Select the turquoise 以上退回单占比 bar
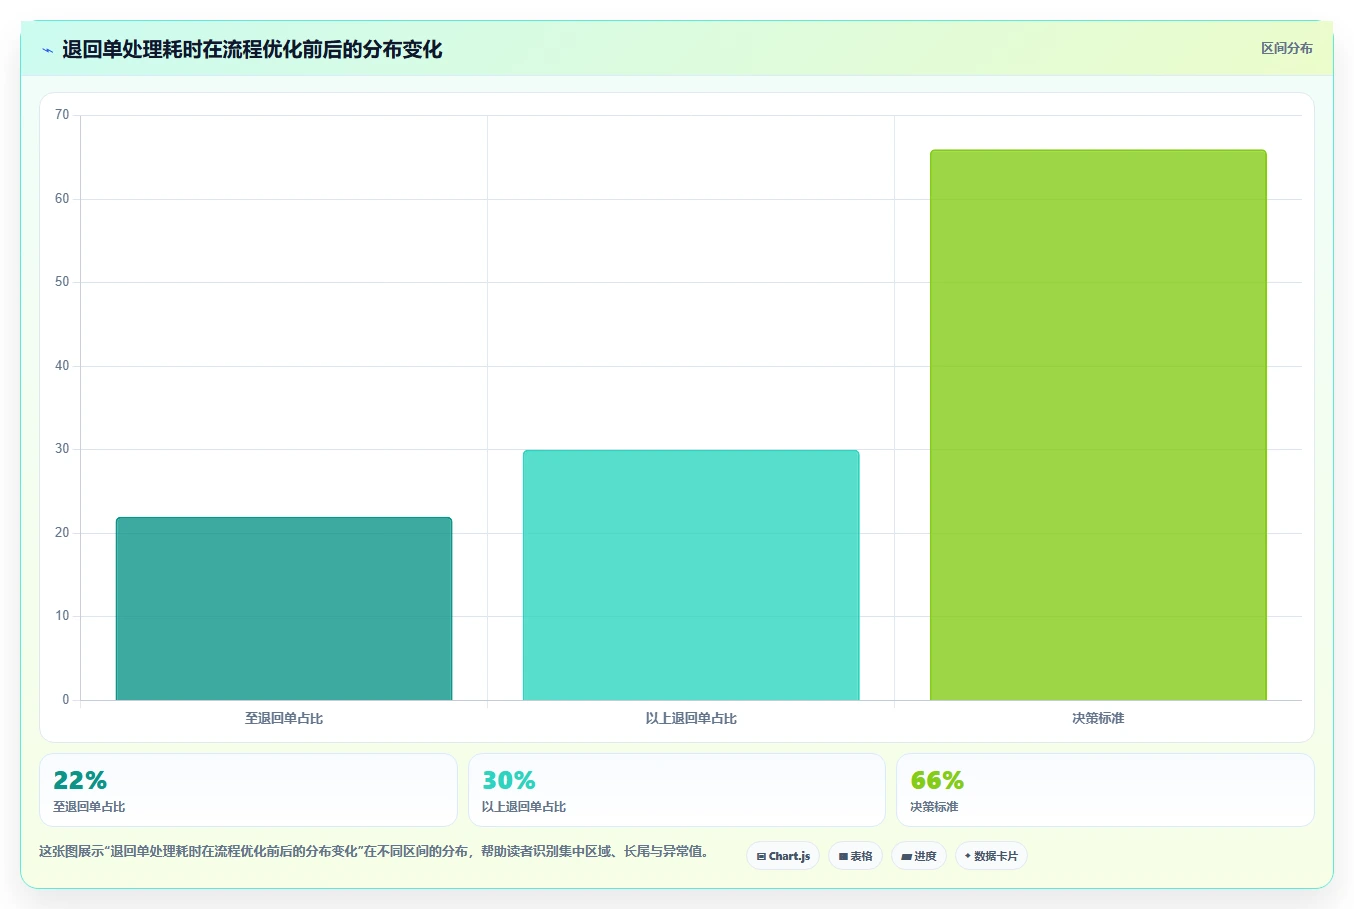This screenshot has width=1354, height=909. click(x=691, y=575)
